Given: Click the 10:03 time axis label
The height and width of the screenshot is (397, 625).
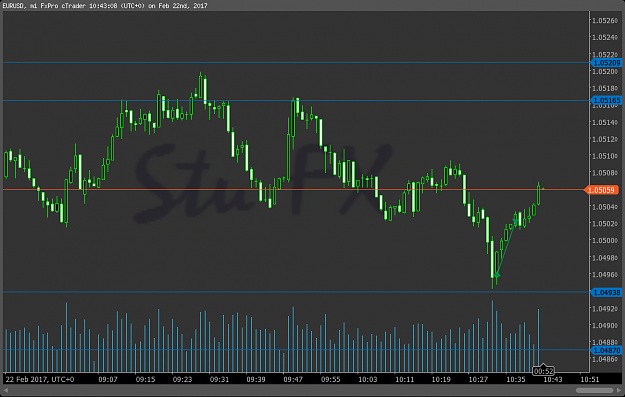Looking at the screenshot, I should point(368,379).
